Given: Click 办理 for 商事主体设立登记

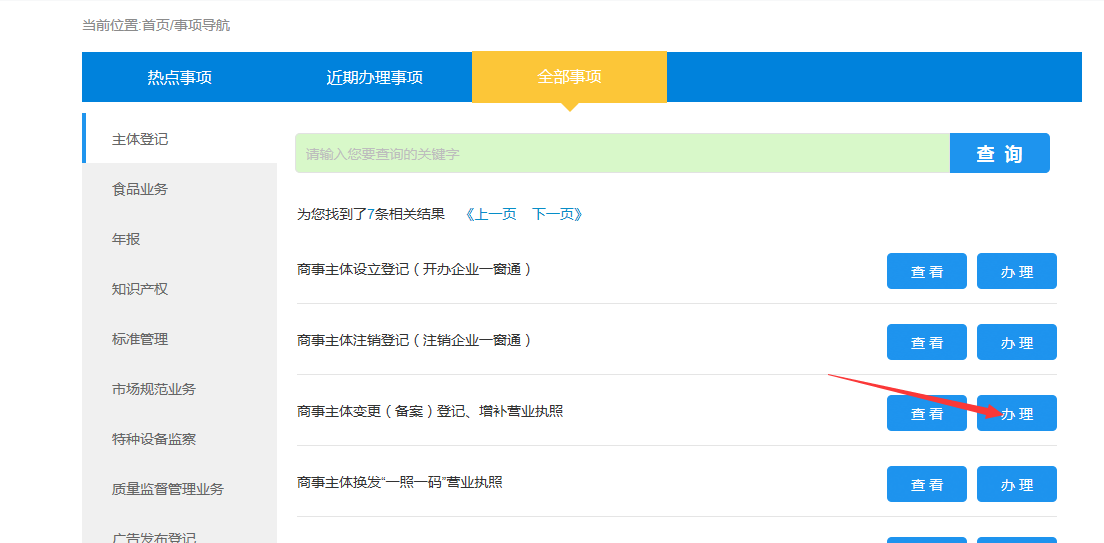Looking at the screenshot, I should [1016, 272].
